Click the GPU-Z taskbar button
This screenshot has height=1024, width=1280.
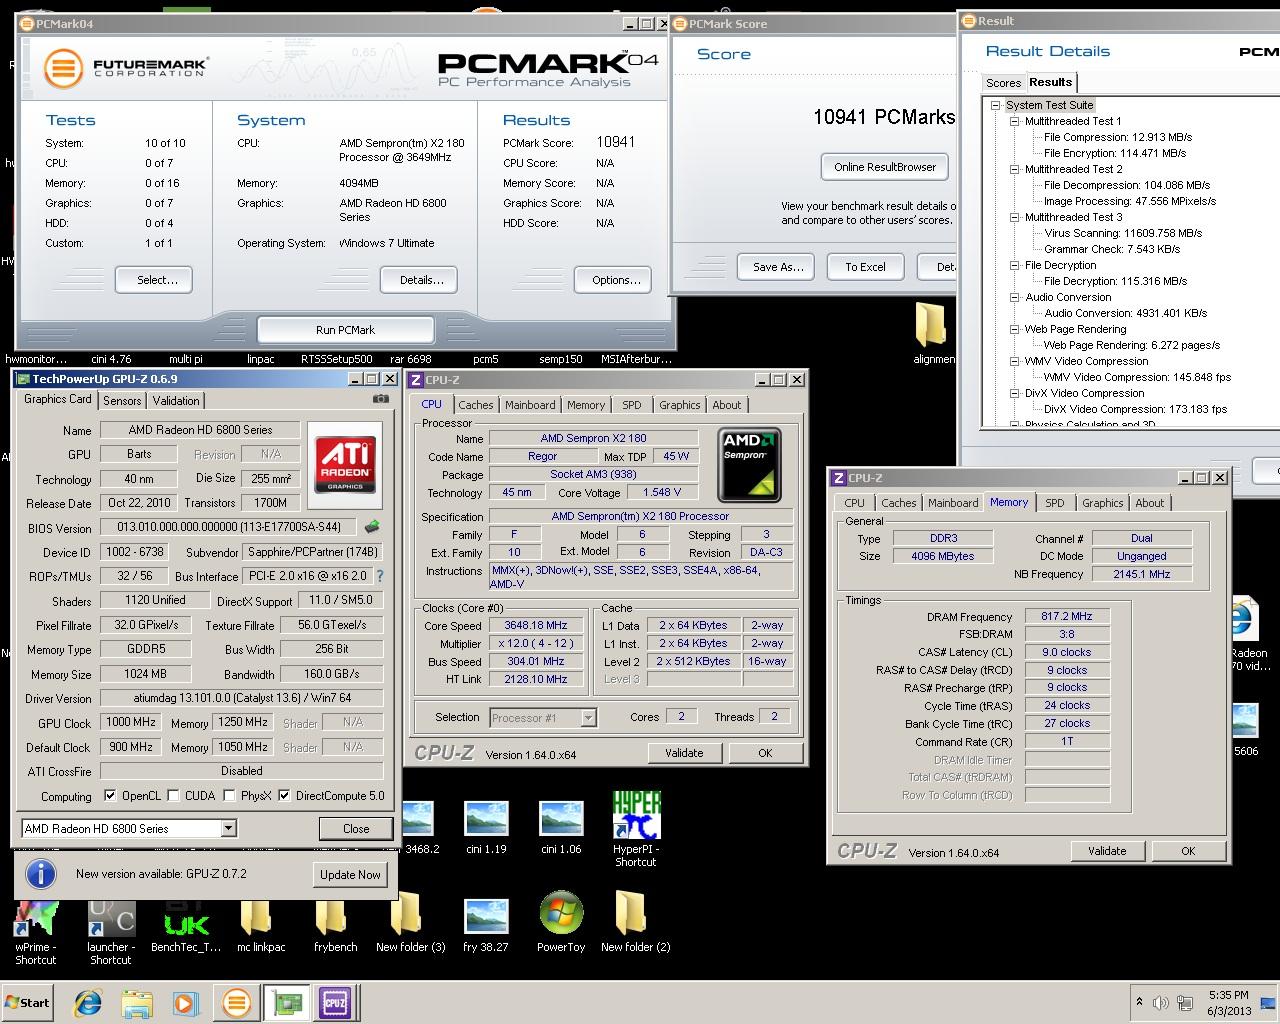(x=287, y=1003)
